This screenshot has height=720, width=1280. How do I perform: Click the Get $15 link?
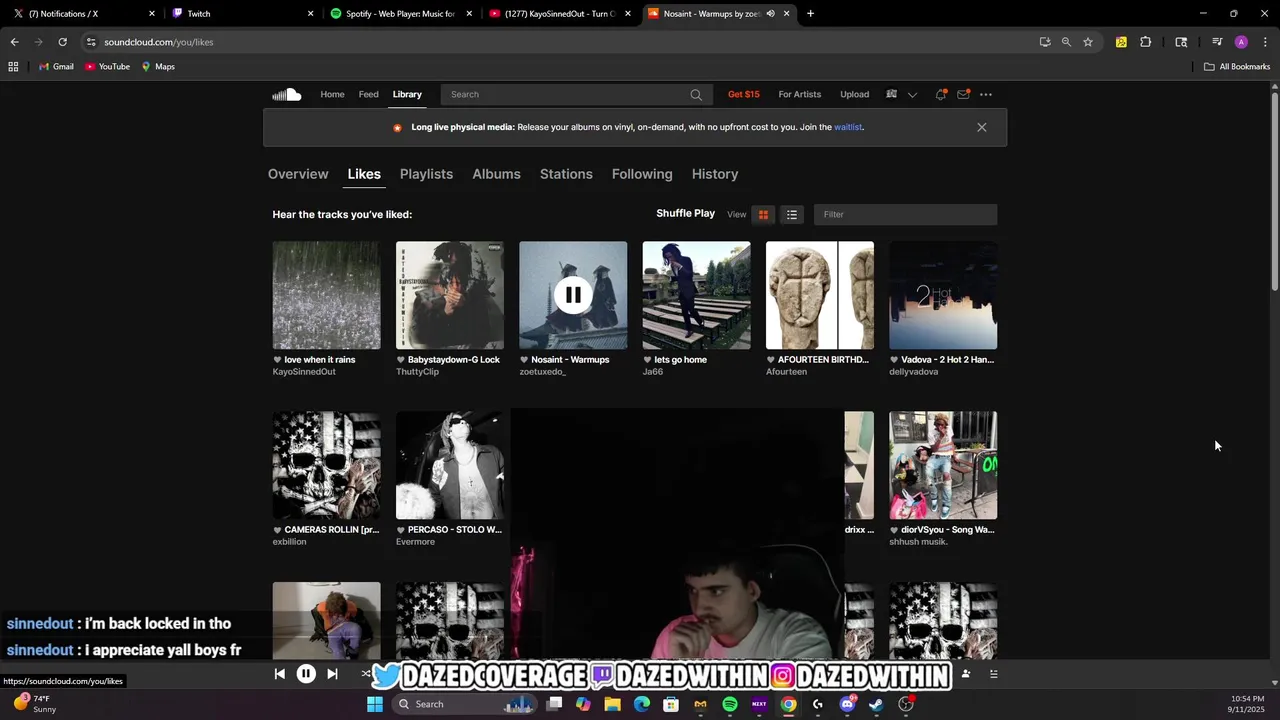click(x=744, y=94)
